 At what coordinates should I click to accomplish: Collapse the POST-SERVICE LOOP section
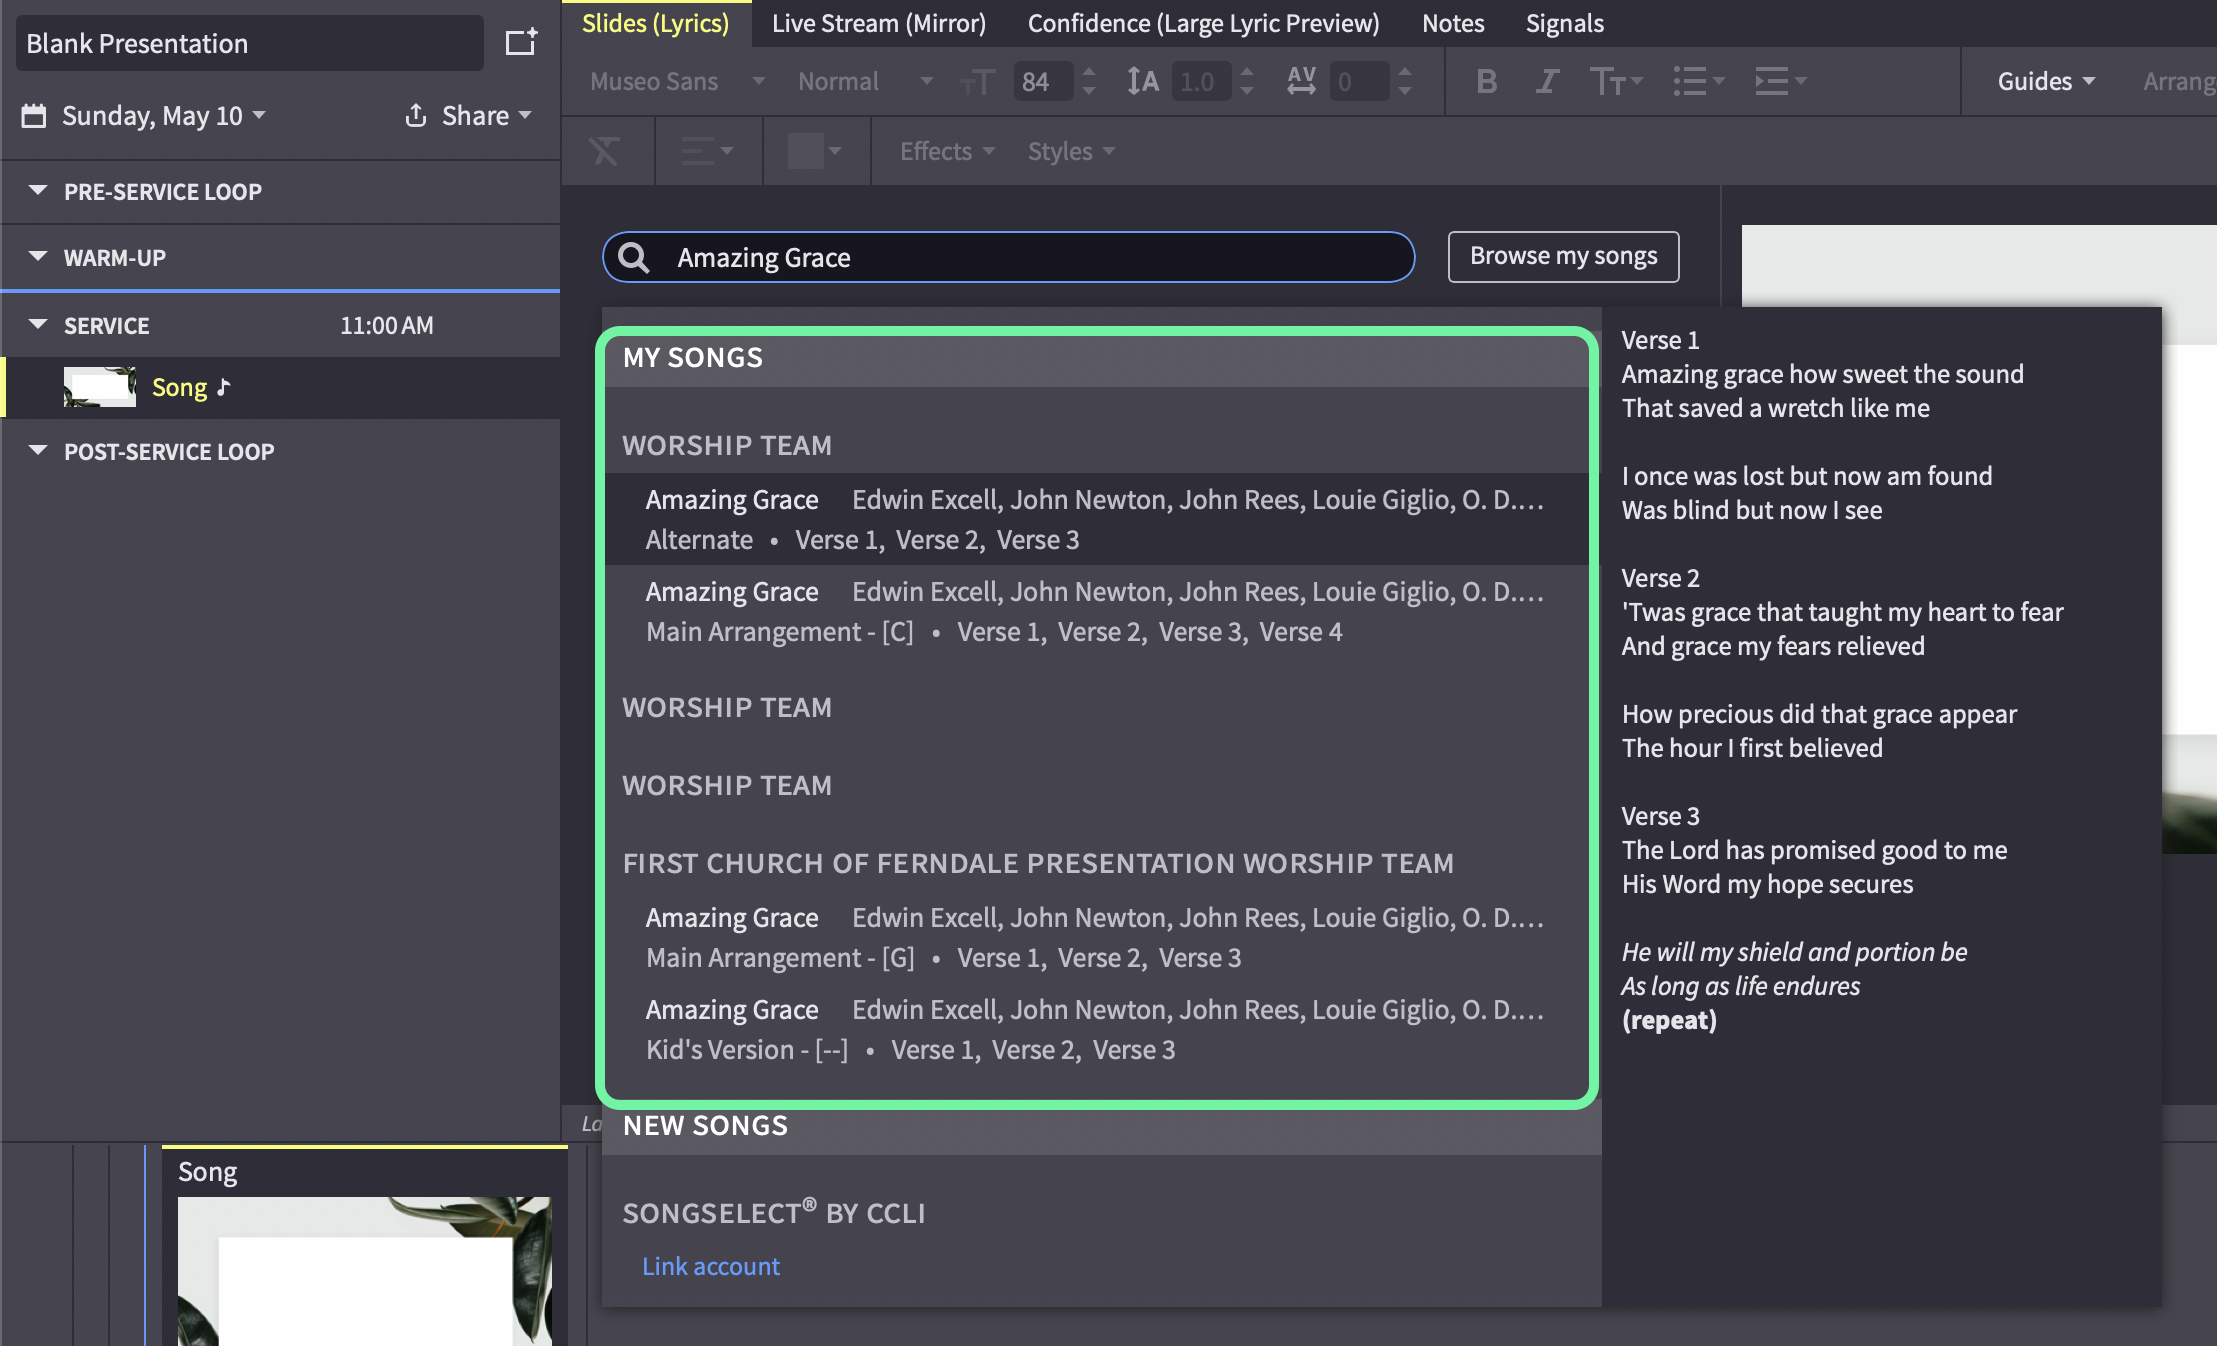(38, 451)
